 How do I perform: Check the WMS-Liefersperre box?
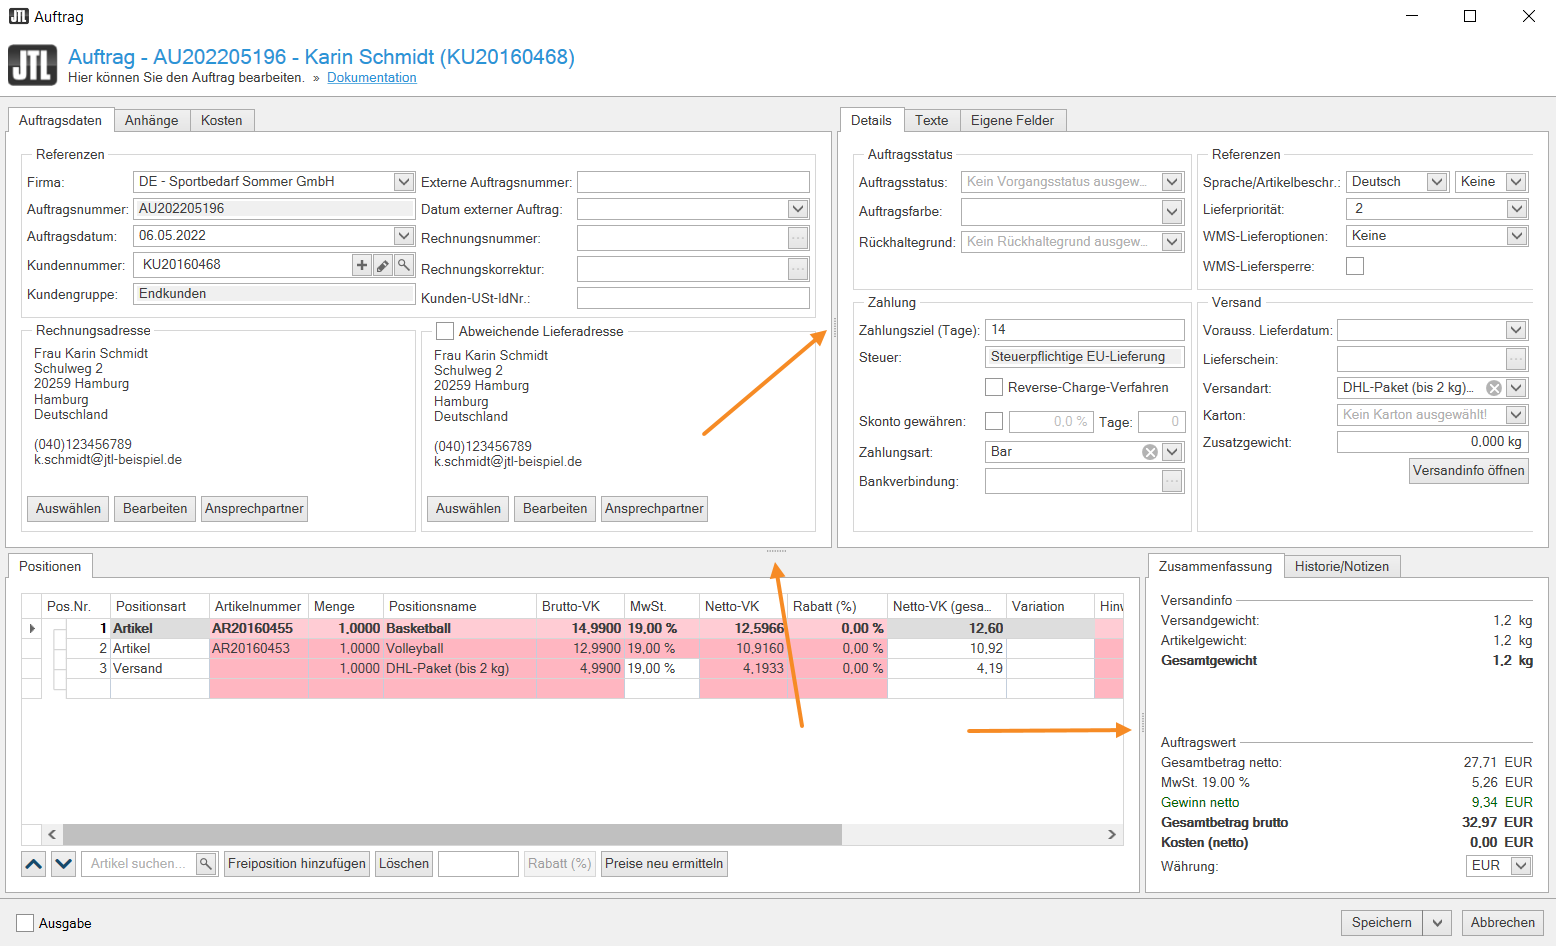pyautogui.click(x=1355, y=266)
